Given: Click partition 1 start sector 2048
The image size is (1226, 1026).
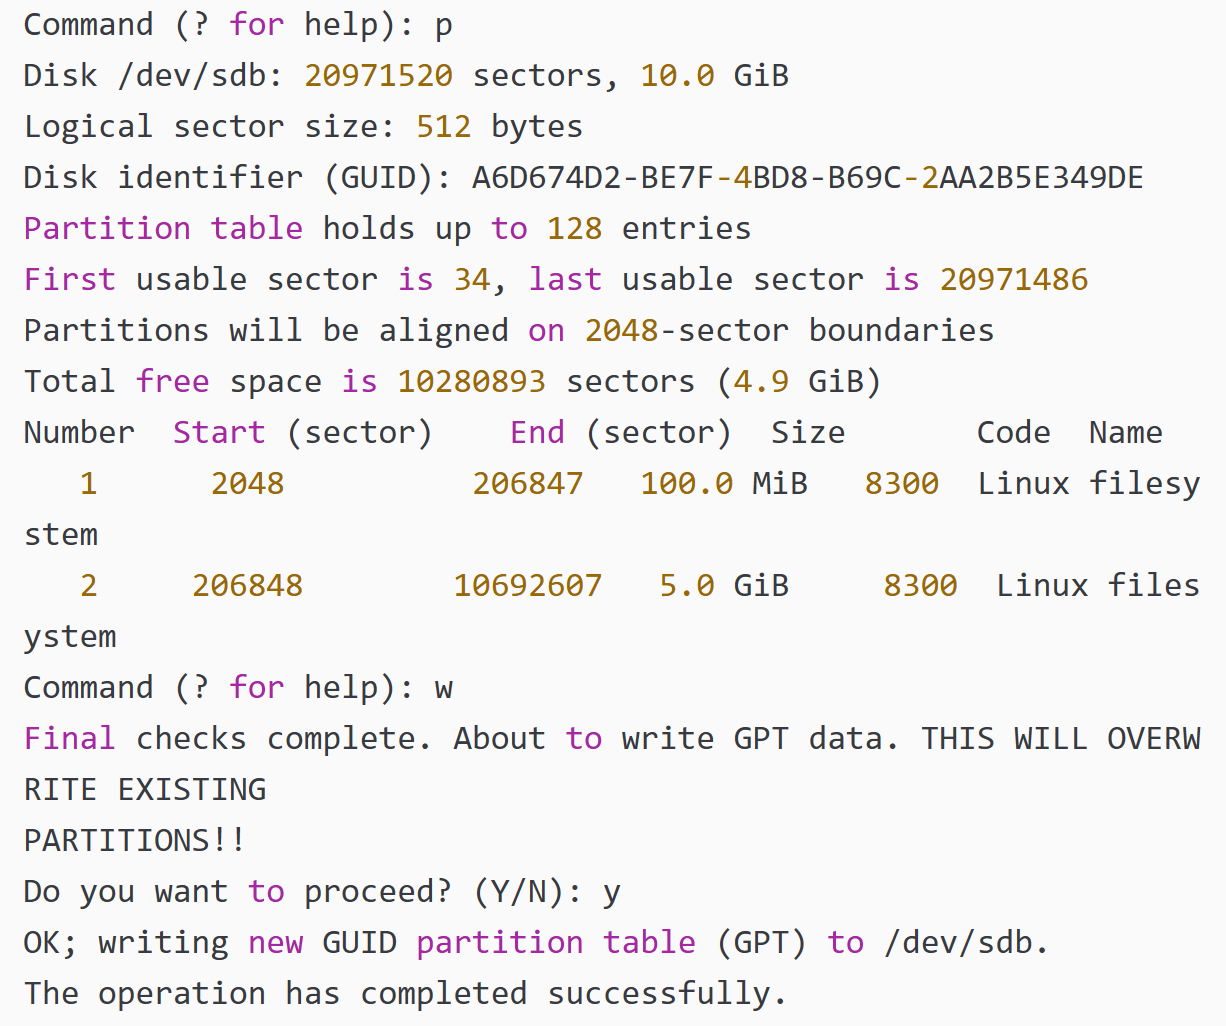Looking at the screenshot, I should 247,484.
